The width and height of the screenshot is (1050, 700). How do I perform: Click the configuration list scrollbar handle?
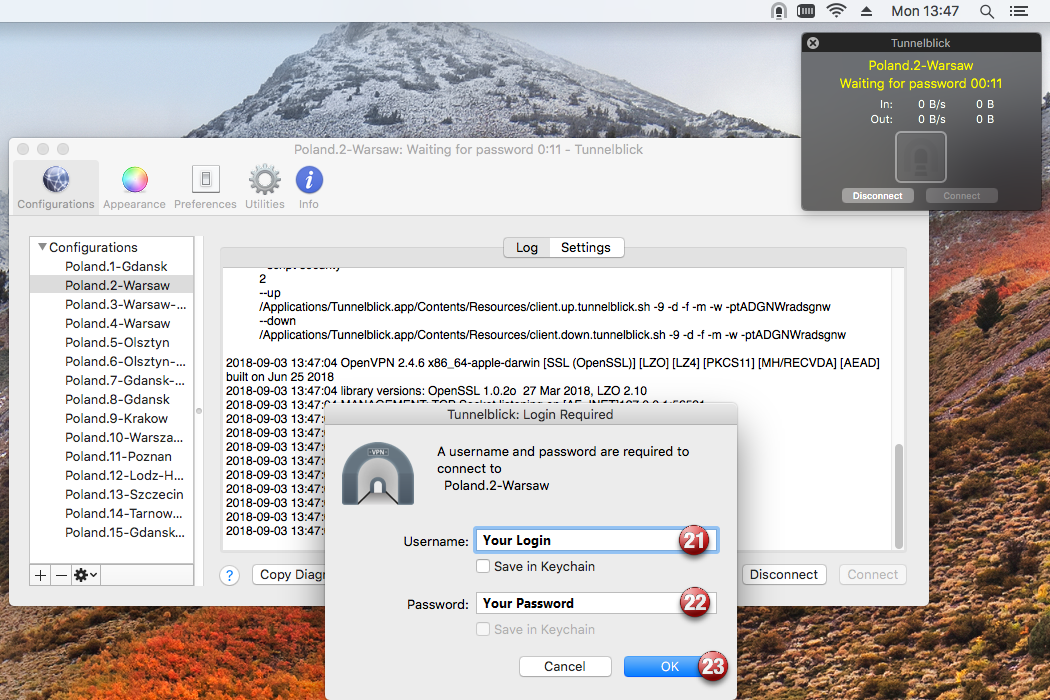pos(198,411)
